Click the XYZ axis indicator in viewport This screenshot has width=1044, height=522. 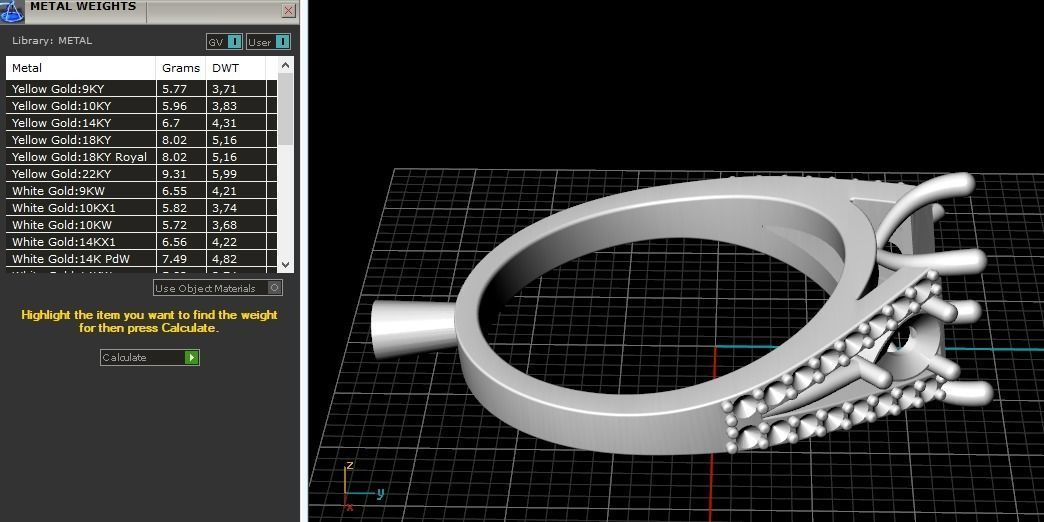[x=363, y=486]
